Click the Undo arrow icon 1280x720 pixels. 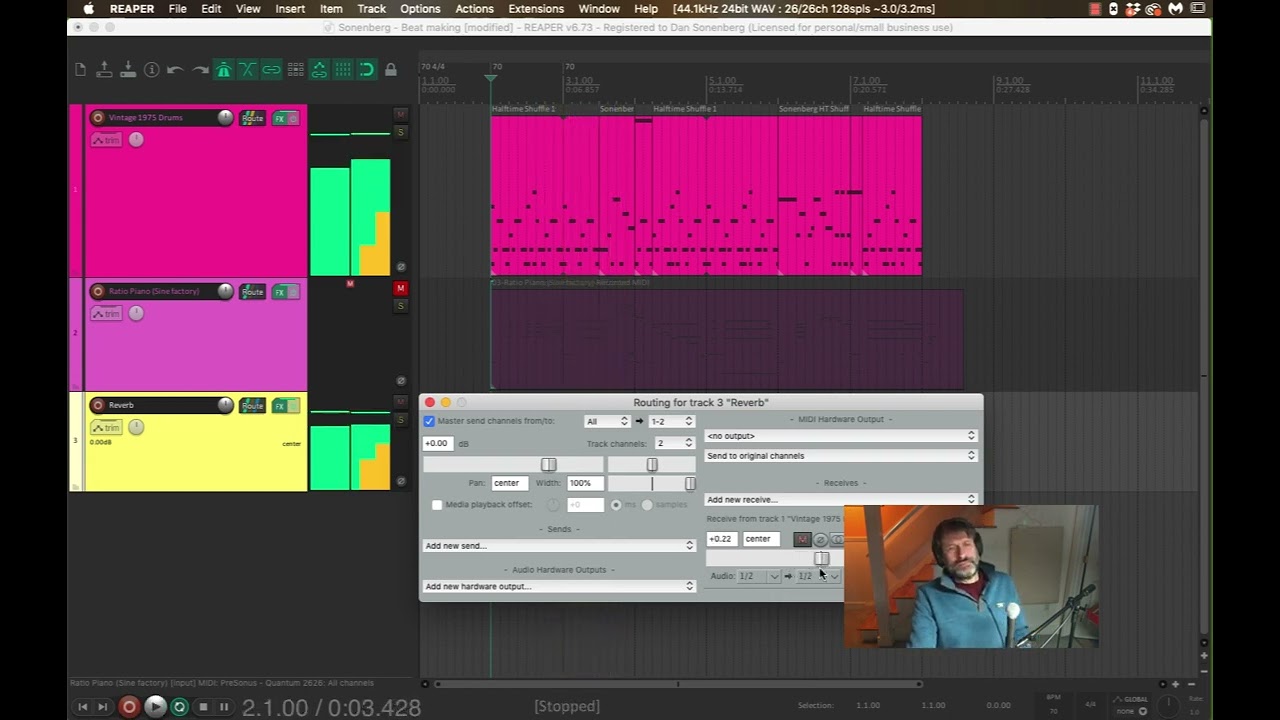point(175,70)
